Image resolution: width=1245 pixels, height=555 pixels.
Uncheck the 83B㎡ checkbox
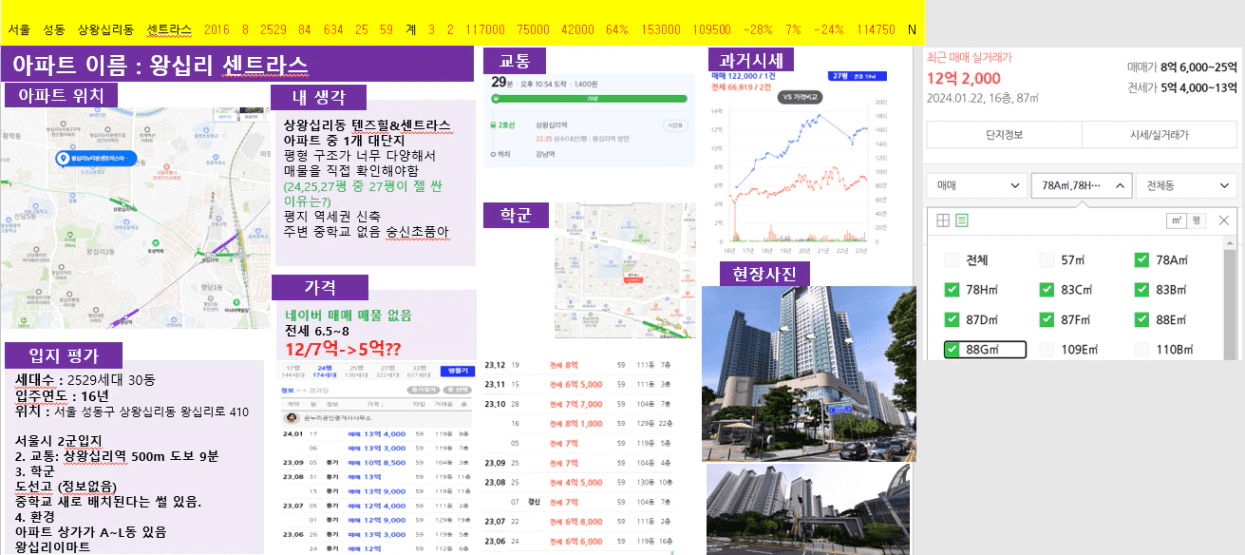click(1141, 290)
